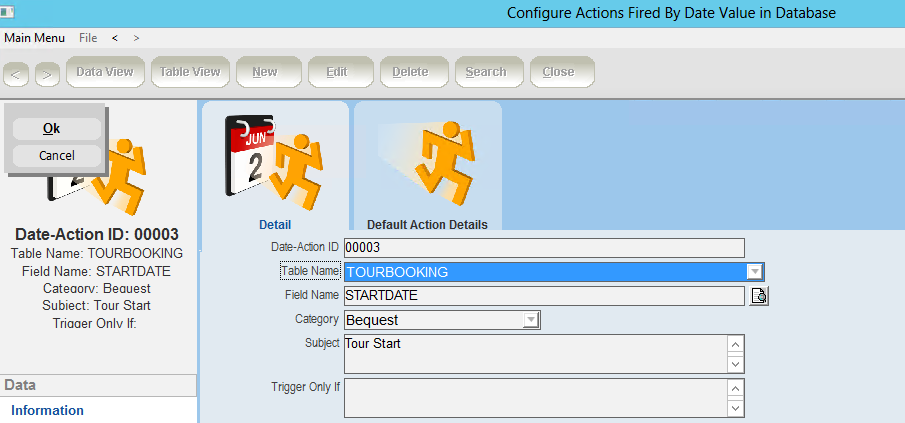Click the application icon in title bar
This screenshot has height=423, width=905.
8,12
